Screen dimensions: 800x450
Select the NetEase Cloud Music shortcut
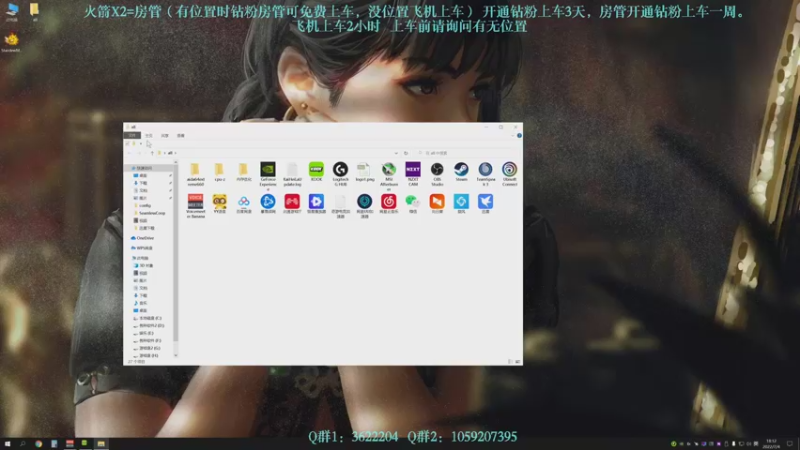click(x=389, y=204)
